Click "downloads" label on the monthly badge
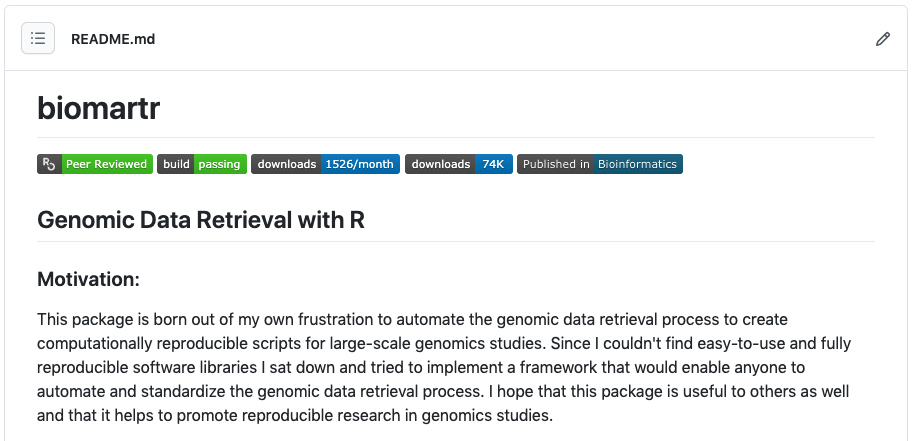921x441 pixels. pos(286,164)
